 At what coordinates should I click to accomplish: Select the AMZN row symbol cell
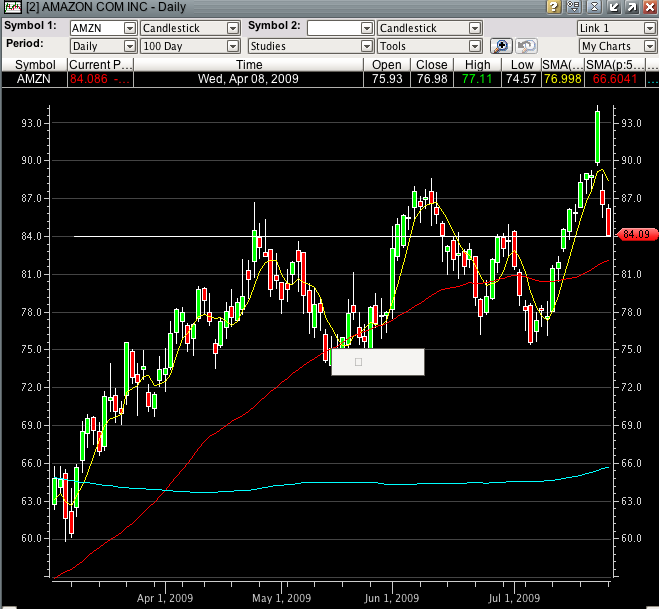(x=33, y=78)
